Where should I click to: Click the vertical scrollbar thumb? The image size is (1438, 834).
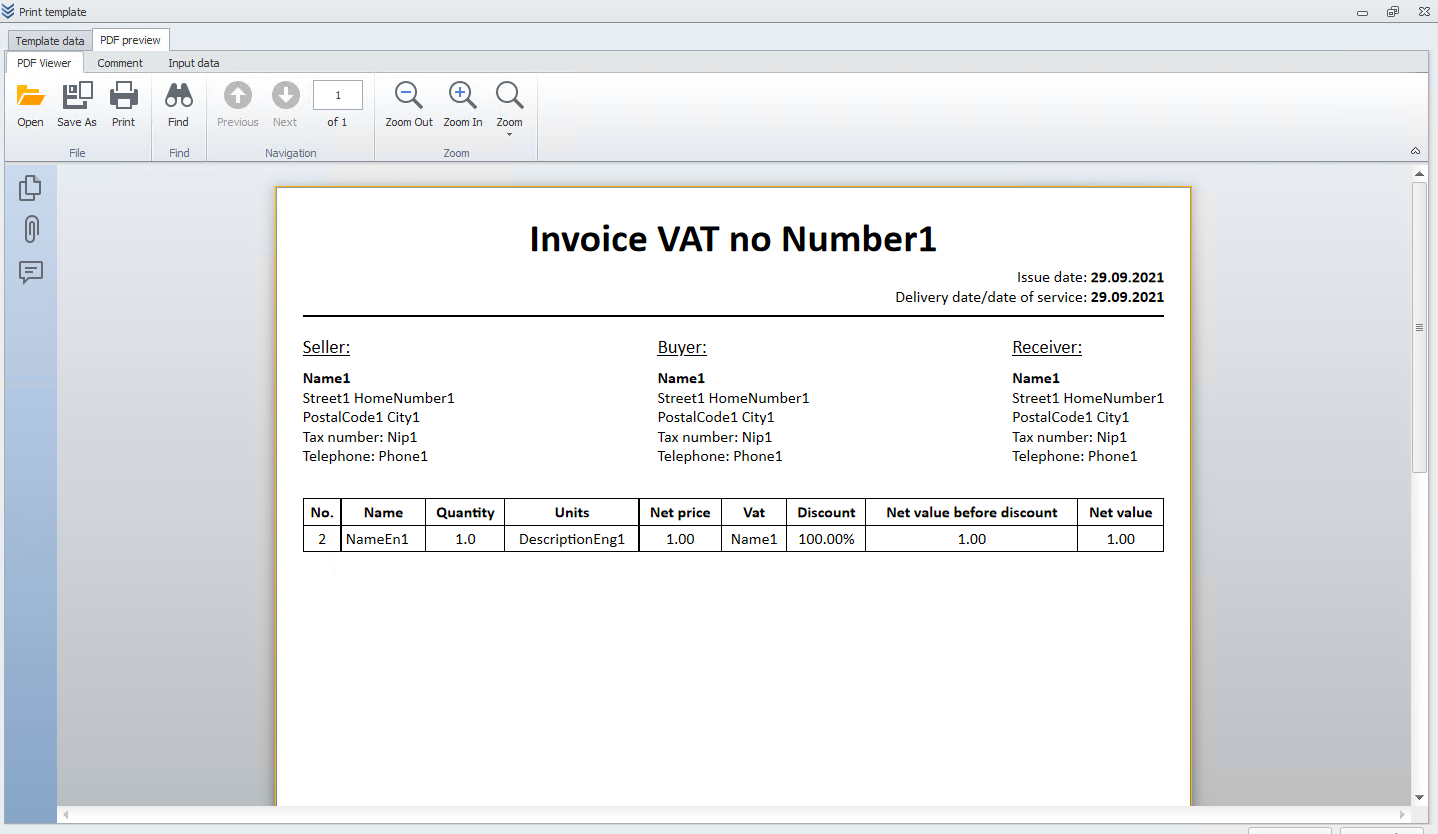pyautogui.click(x=1419, y=327)
